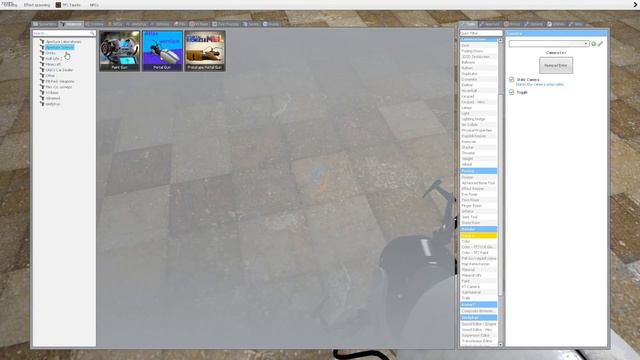Open the Tools tab in right panel
The image size is (640, 360).
click(468, 24)
